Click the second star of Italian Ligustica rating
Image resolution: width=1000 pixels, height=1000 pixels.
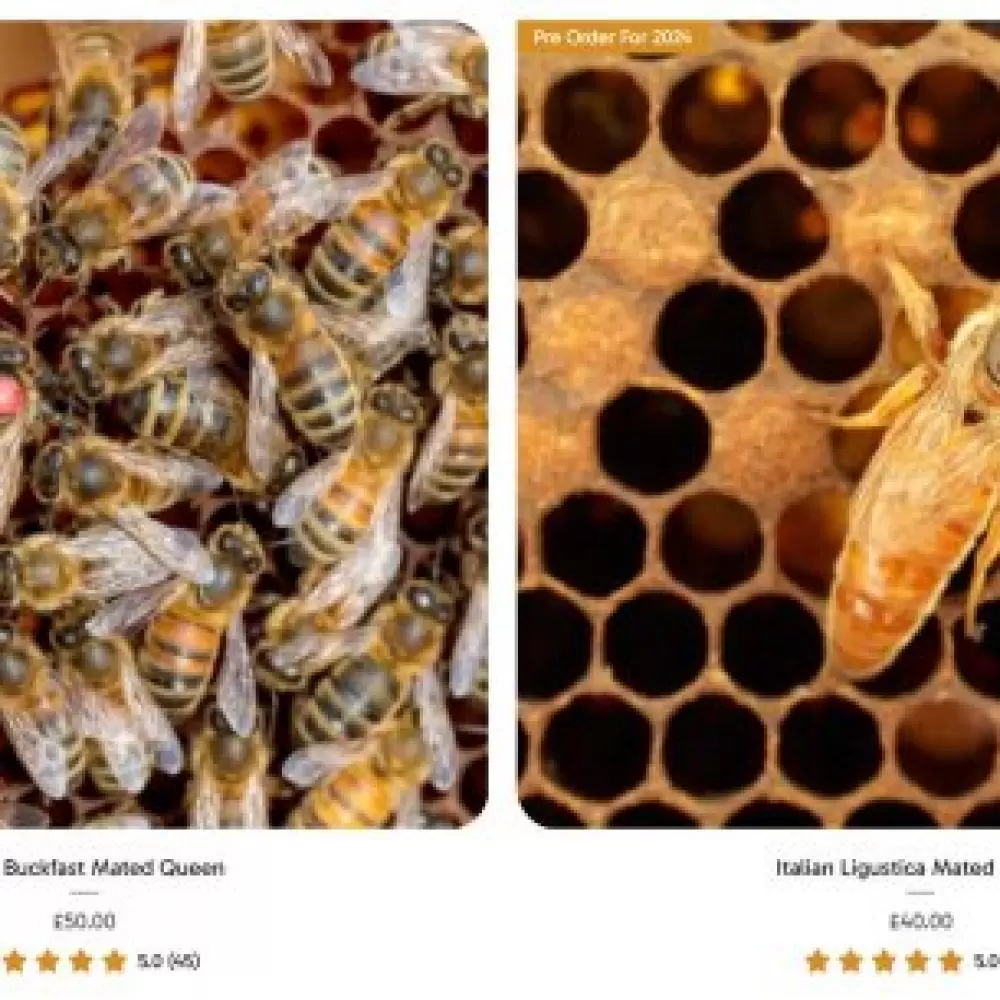click(x=851, y=961)
